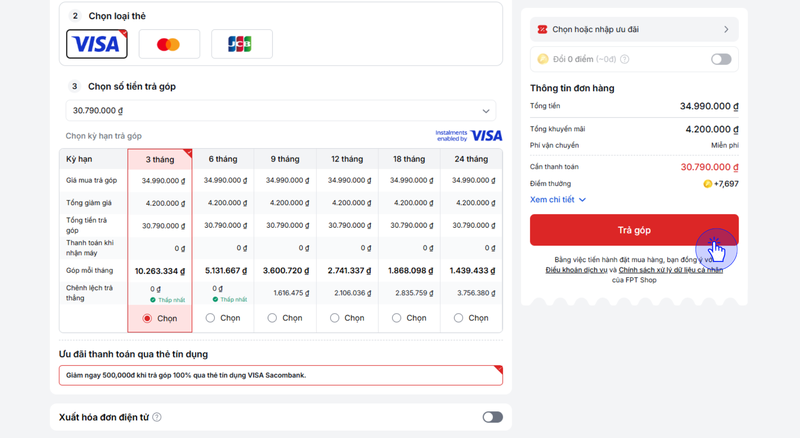
Task: Select the Mastercard card type
Action: pos(169,44)
